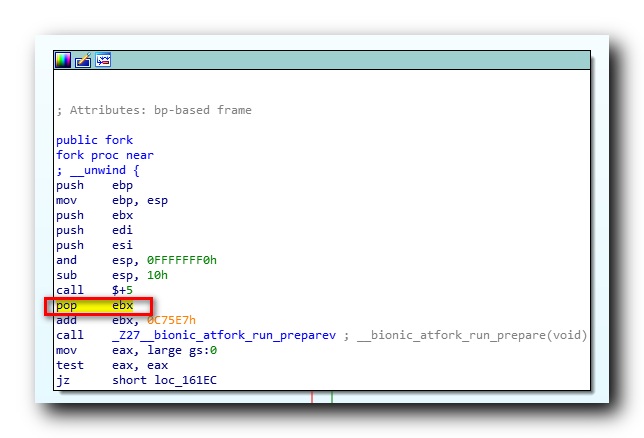Click the 'push ebp' instruction
The height and width of the screenshot is (438, 644).
[x=94, y=185]
